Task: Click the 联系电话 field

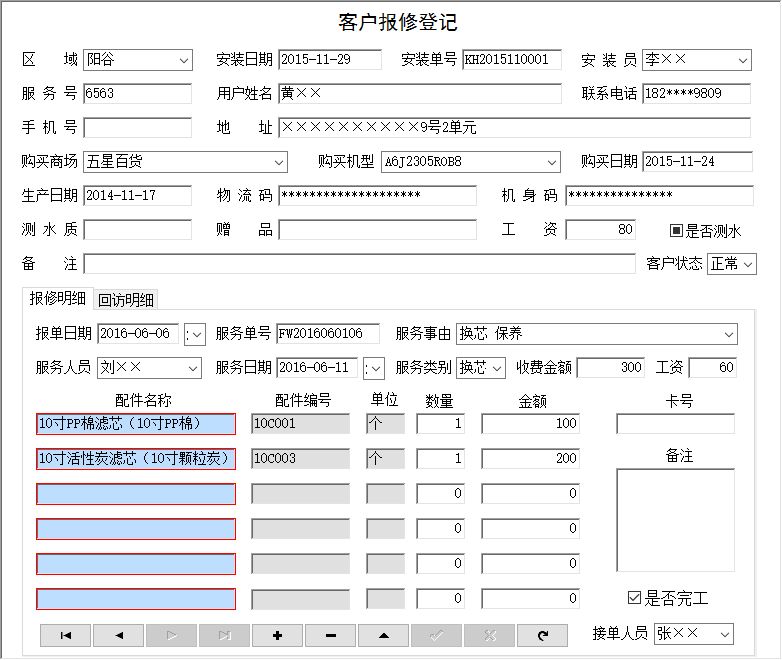Action: coord(697,93)
